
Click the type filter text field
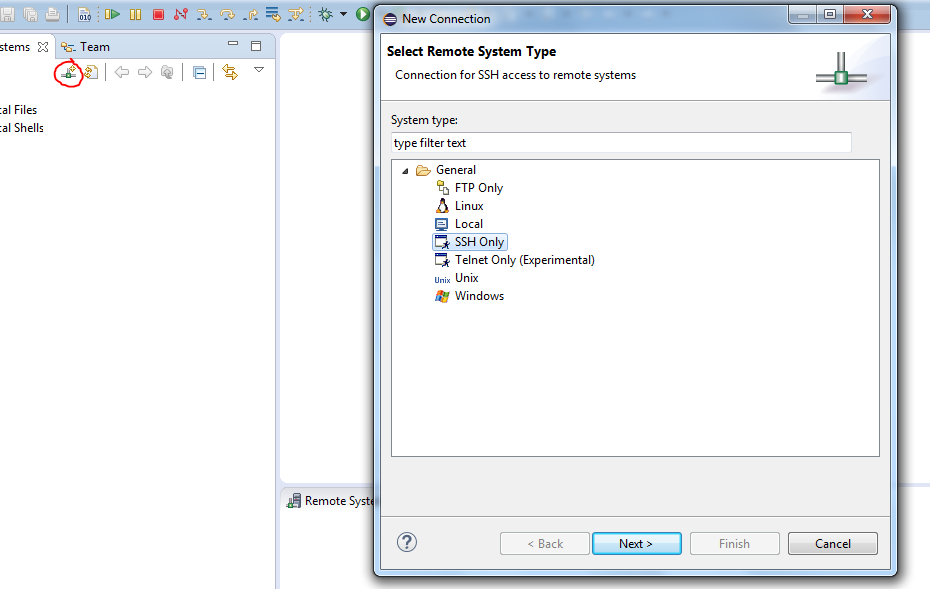[x=620, y=143]
